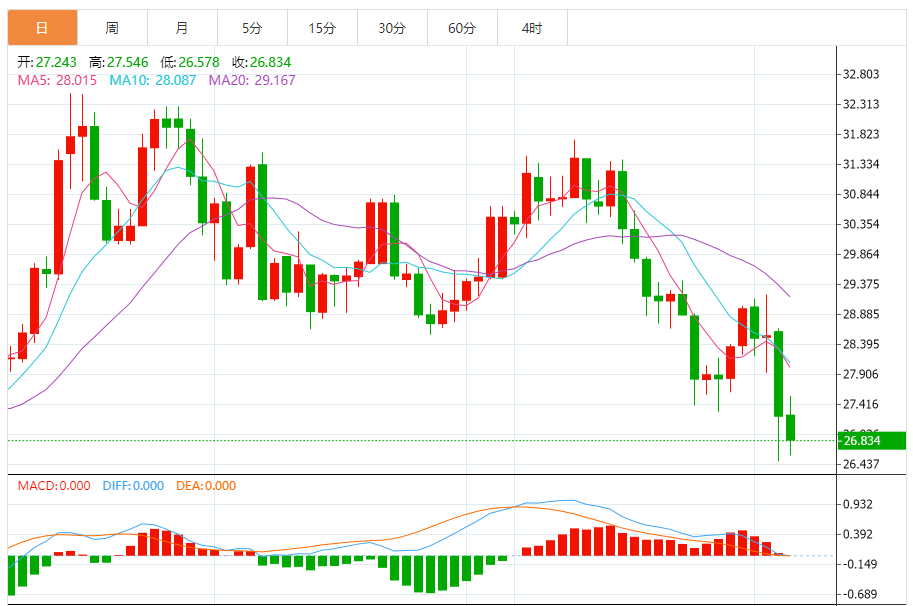Click the closing price 收:26.834
The width and height of the screenshot is (913, 606).
(x=261, y=62)
